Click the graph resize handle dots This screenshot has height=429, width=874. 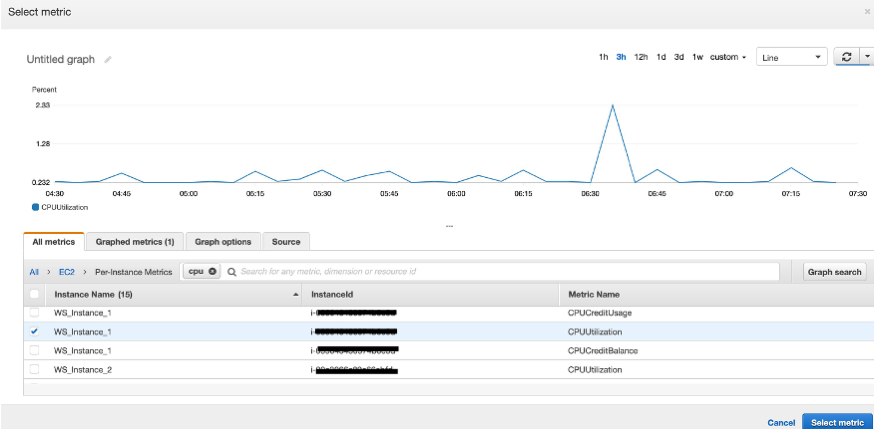pos(449,226)
